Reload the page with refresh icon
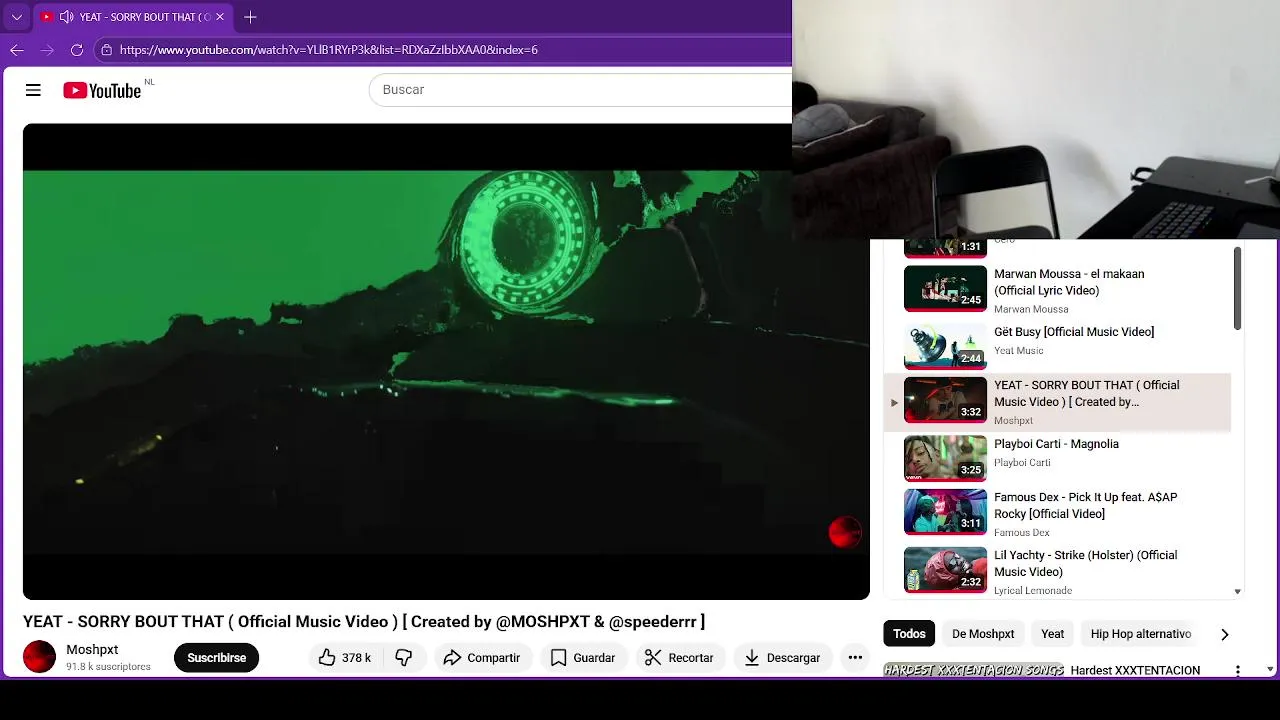The image size is (1280, 720). (x=77, y=49)
